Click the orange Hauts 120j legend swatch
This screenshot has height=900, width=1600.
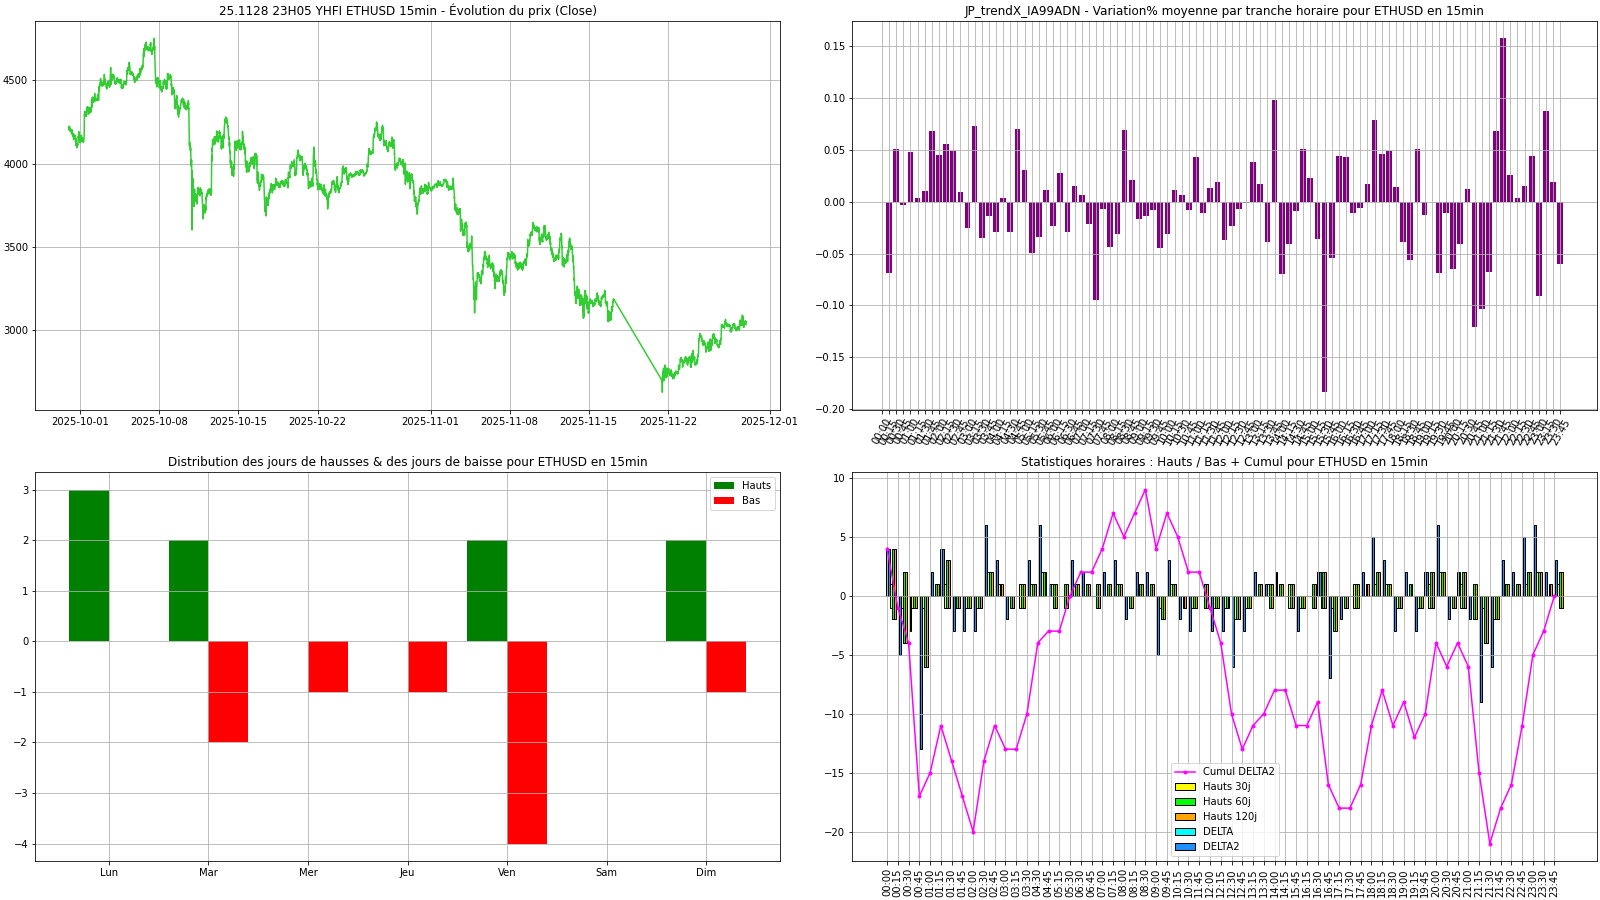pos(1185,817)
